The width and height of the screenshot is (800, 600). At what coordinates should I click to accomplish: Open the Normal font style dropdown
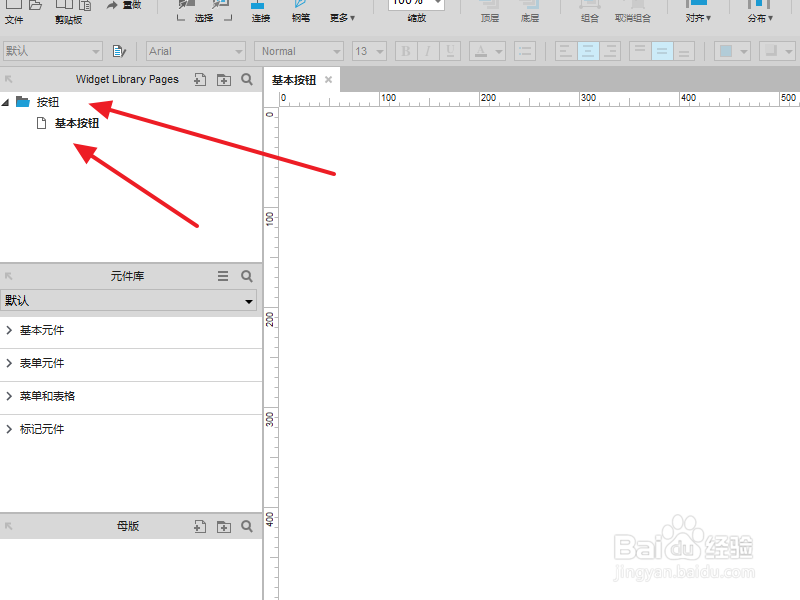[299, 51]
